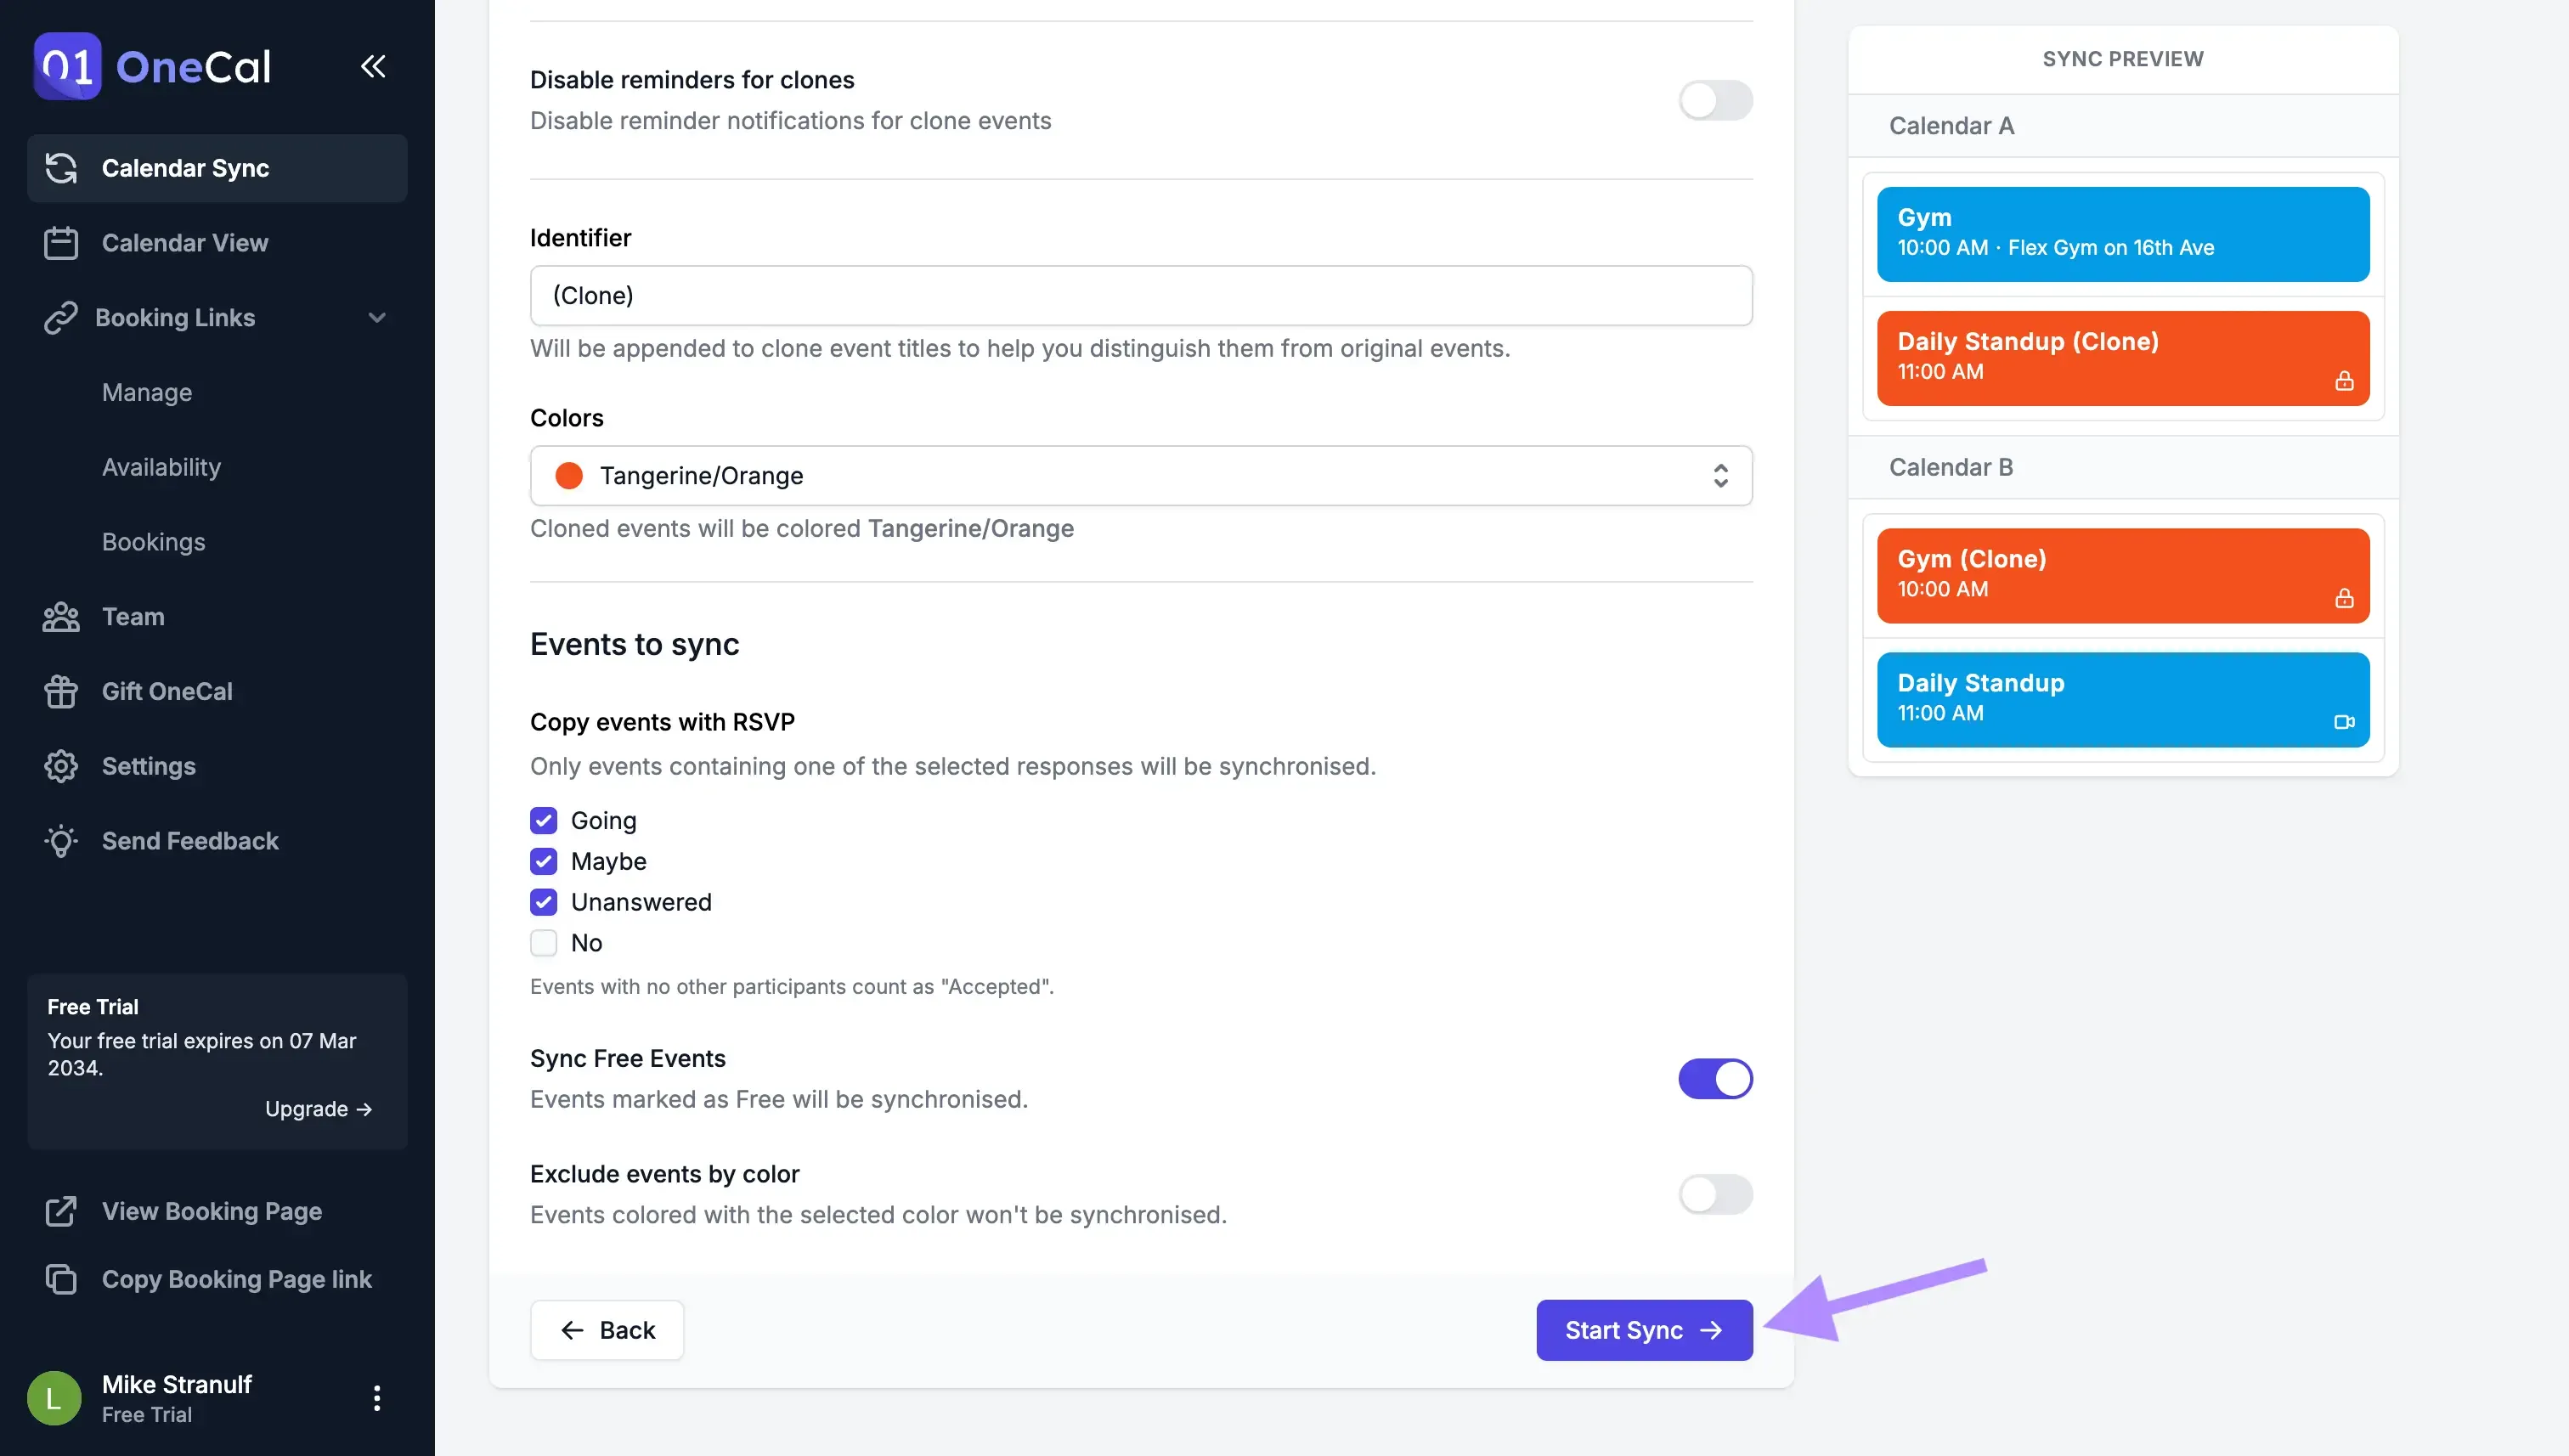The image size is (2569, 1456).
Task: Open Settings via the gear icon
Action: click(x=61, y=766)
